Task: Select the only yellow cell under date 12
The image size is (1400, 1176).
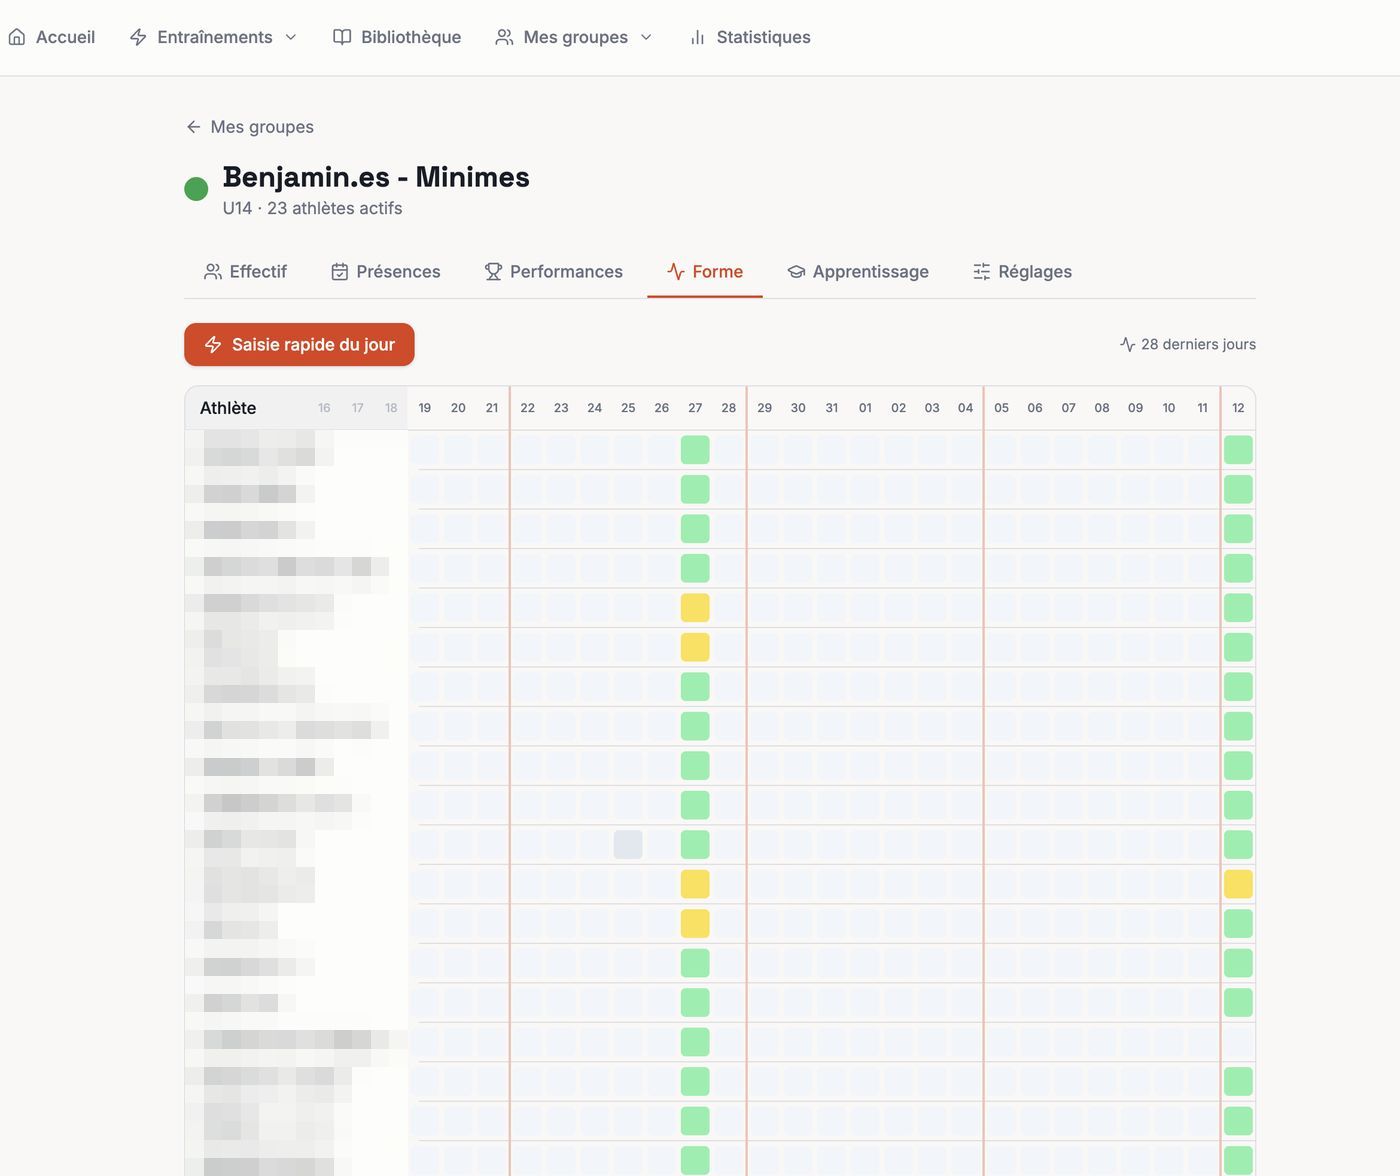Action: pyautogui.click(x=1238, y=884)
